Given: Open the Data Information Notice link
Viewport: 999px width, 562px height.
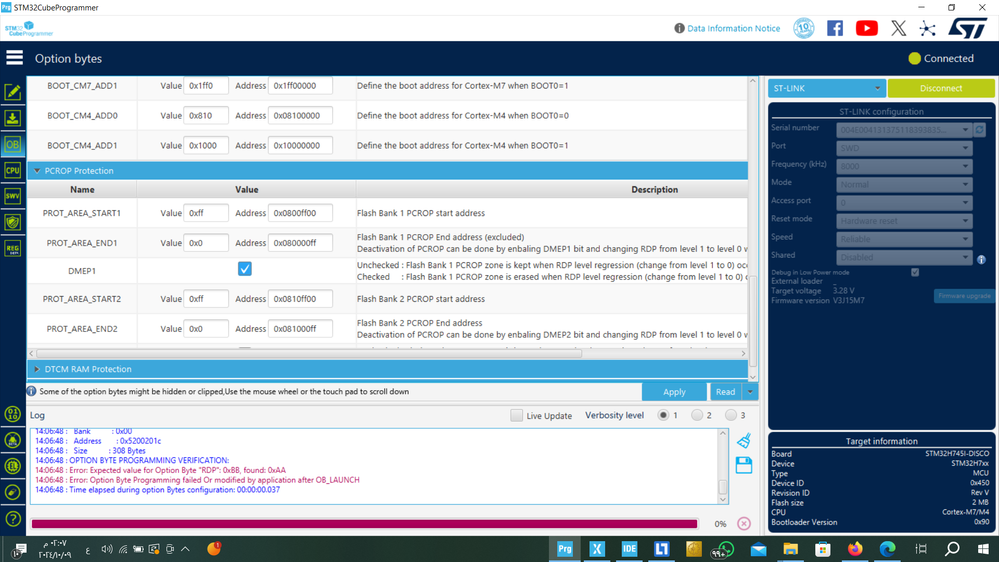Looking at the screenshot, I should point(733,28).
